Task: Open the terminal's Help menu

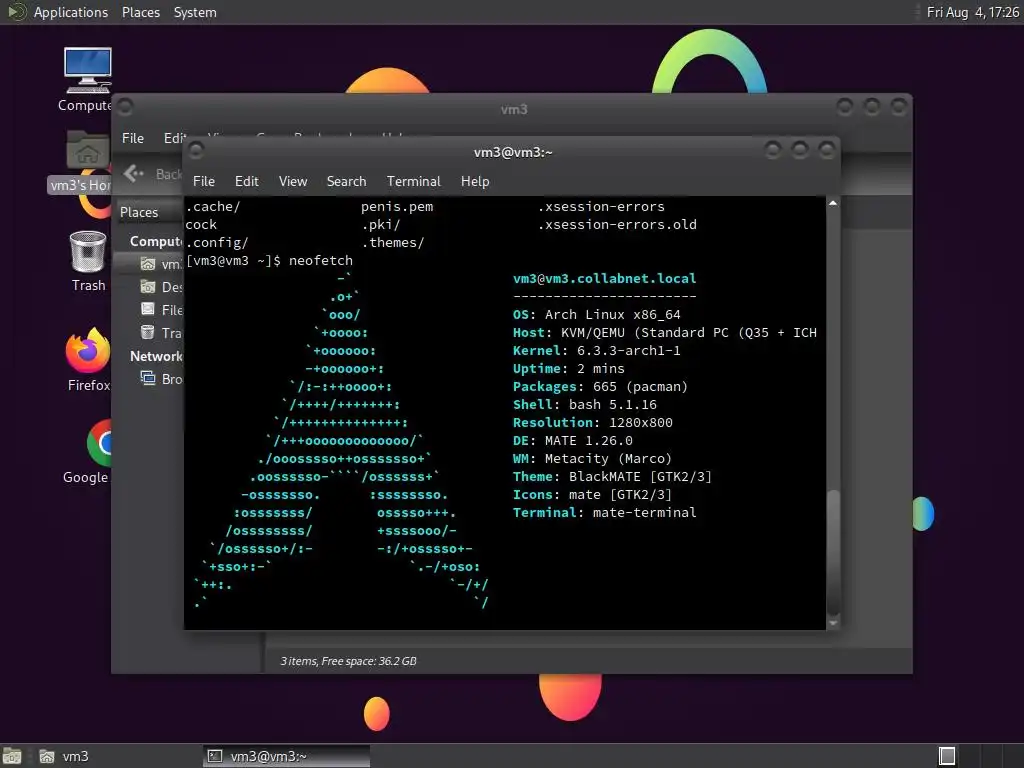Action: 475,182
